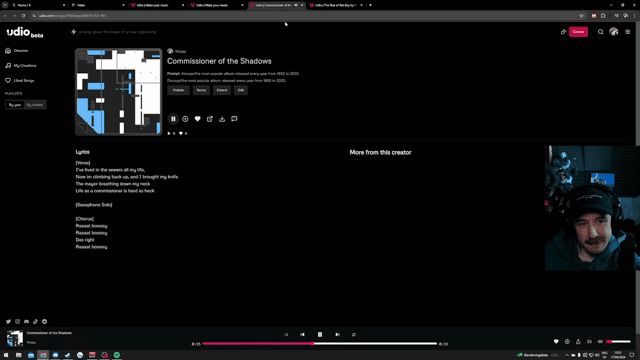
Task: Open the Windows Start menu
Action: point(6,355)
